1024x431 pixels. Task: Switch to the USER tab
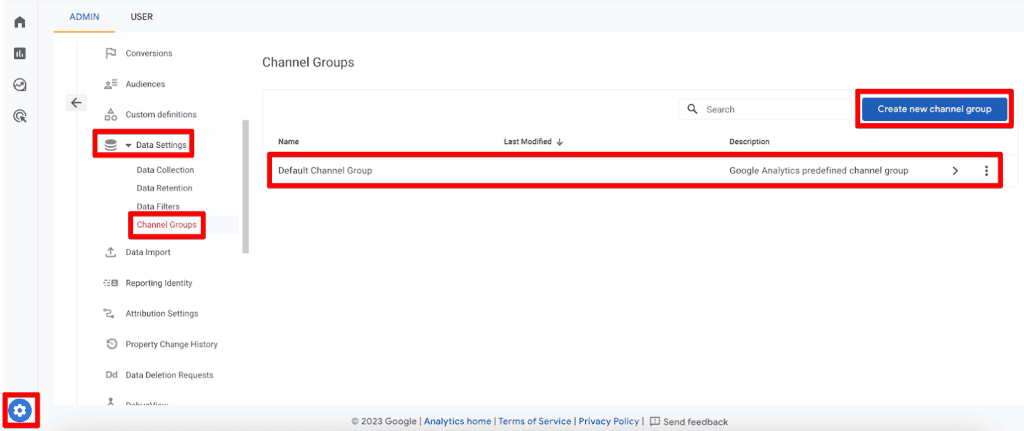point(141,17)
